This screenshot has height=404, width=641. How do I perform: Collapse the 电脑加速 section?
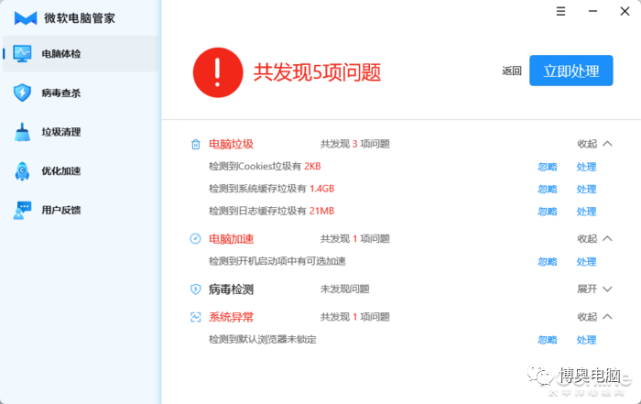click(594, 239)
